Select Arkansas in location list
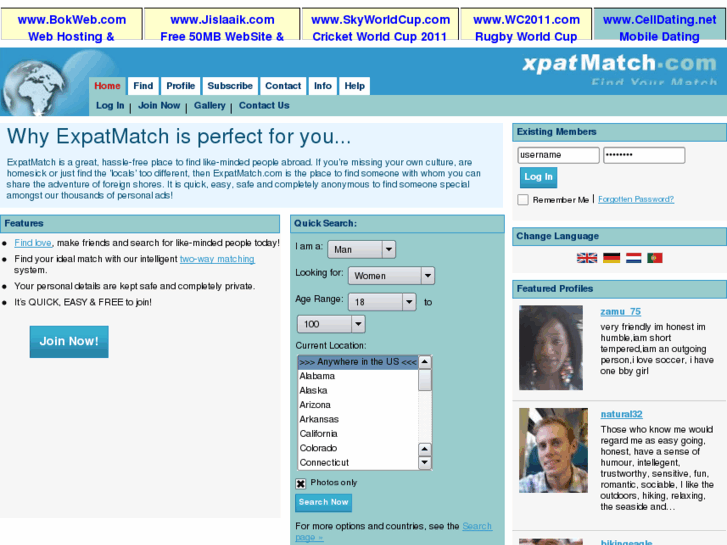 (358, 419)
